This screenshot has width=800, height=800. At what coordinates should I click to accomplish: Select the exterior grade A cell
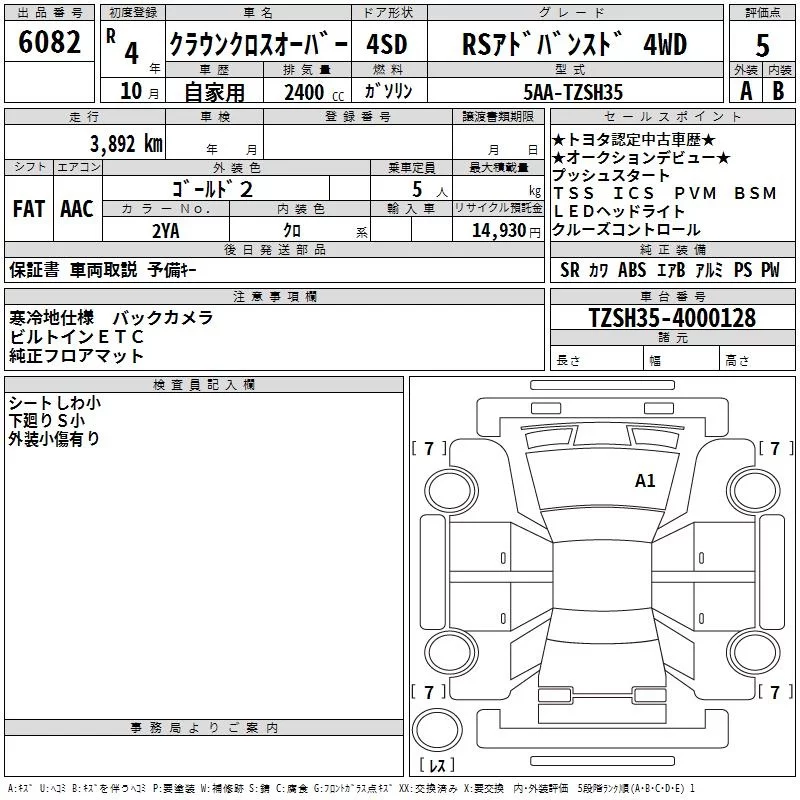[x=745, y=90]
